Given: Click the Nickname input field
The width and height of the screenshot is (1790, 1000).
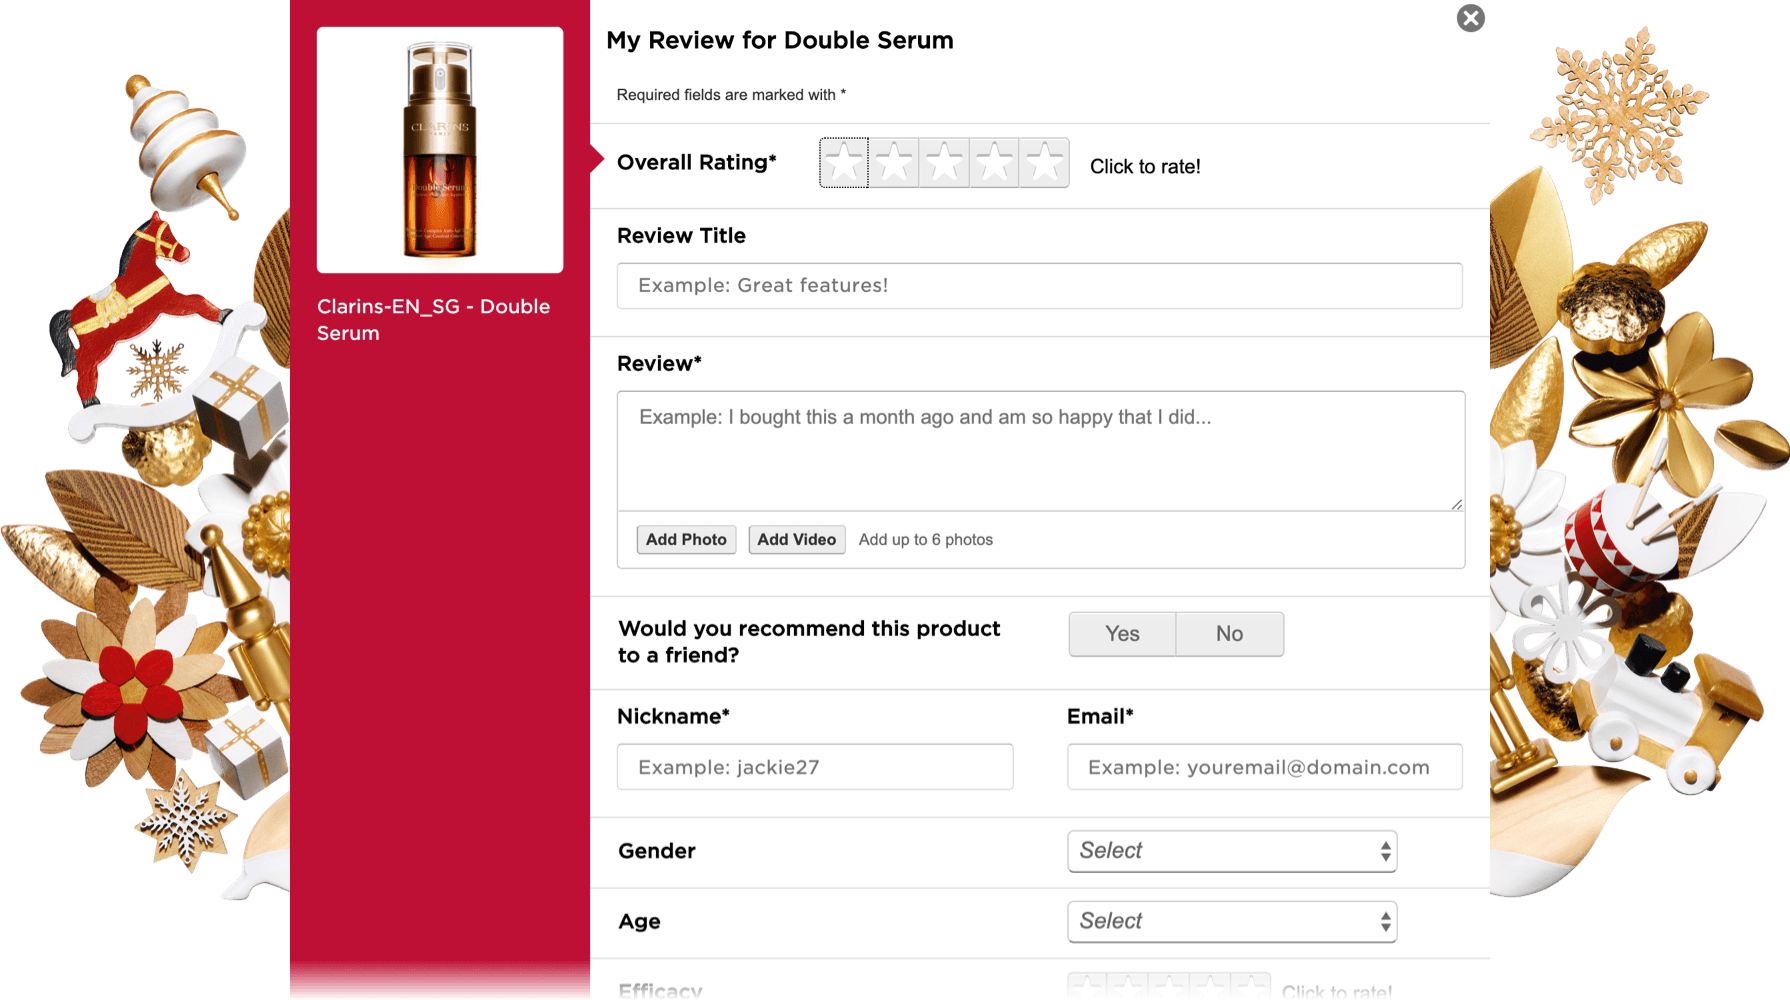Looking at the screenshot, I should (x=815, y=767).
